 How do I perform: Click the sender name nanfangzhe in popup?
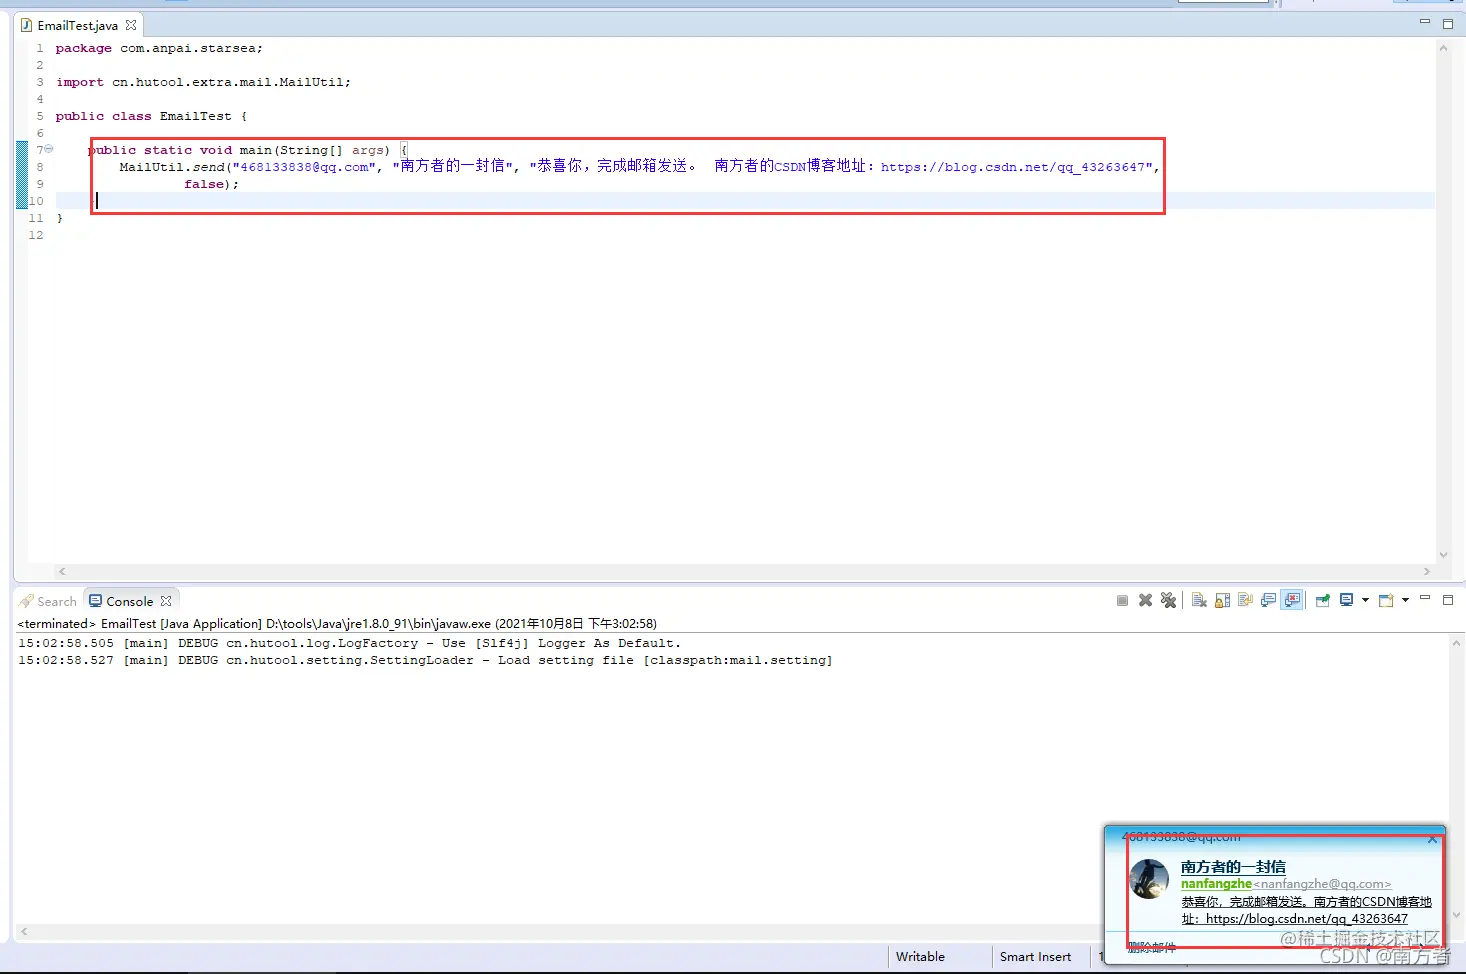point(1216,884)
